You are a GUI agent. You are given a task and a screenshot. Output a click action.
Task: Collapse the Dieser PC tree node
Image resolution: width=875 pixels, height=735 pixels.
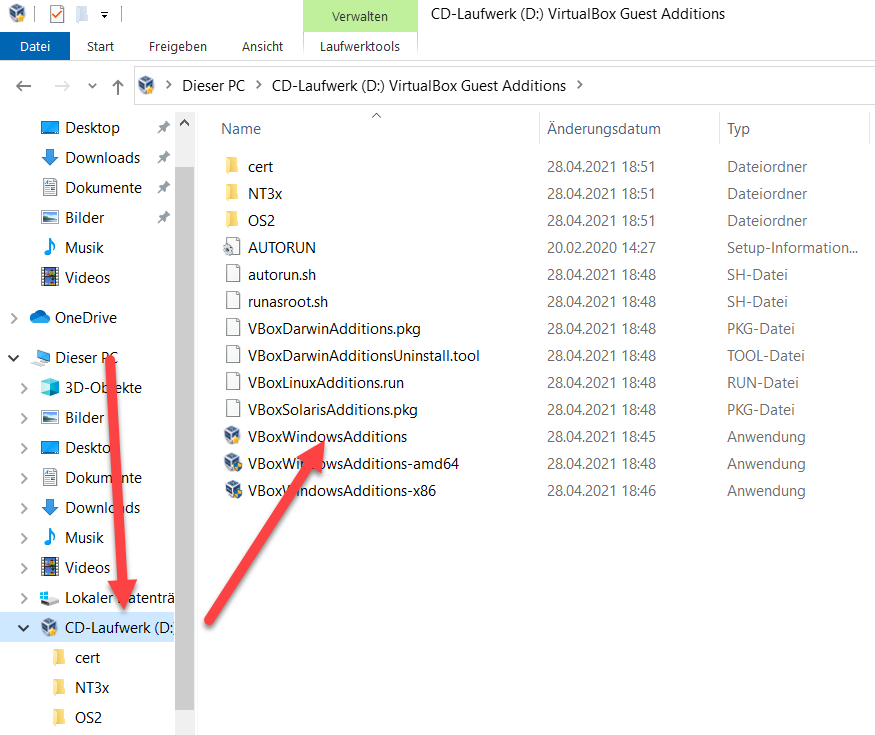13,358
